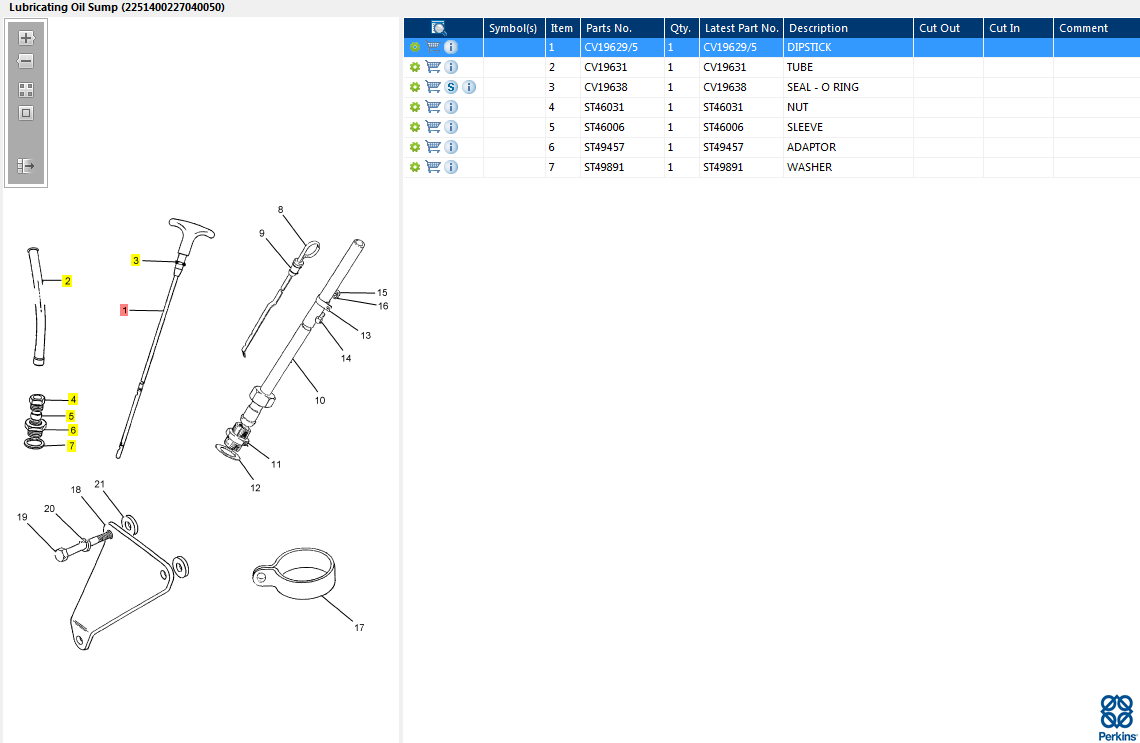Click callout 19 by the bolt
This screenshot has height=743, width=1140.
coord(22,517)
